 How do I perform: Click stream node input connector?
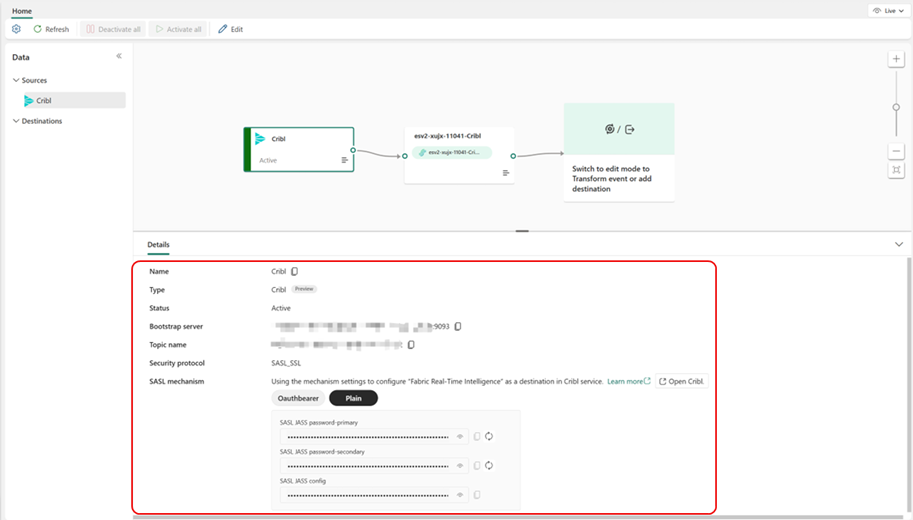pos(405,156)
